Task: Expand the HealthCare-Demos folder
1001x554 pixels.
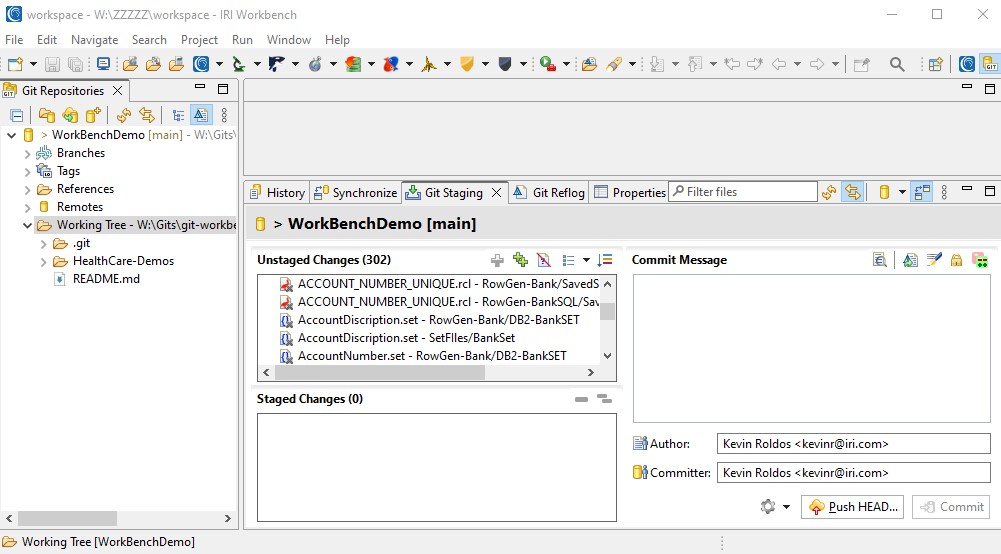Action: [x=43, y=262]
